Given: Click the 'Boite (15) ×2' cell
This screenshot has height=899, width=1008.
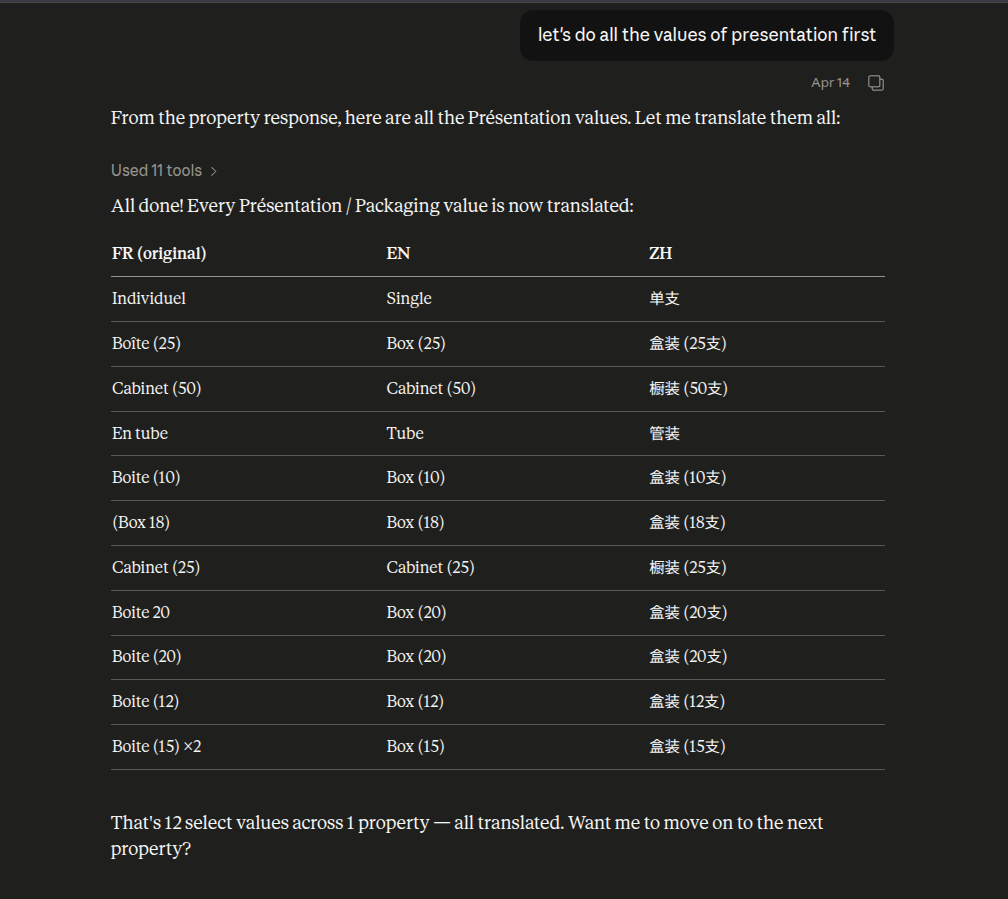Looking at the screenshot, I should [157, 747].
